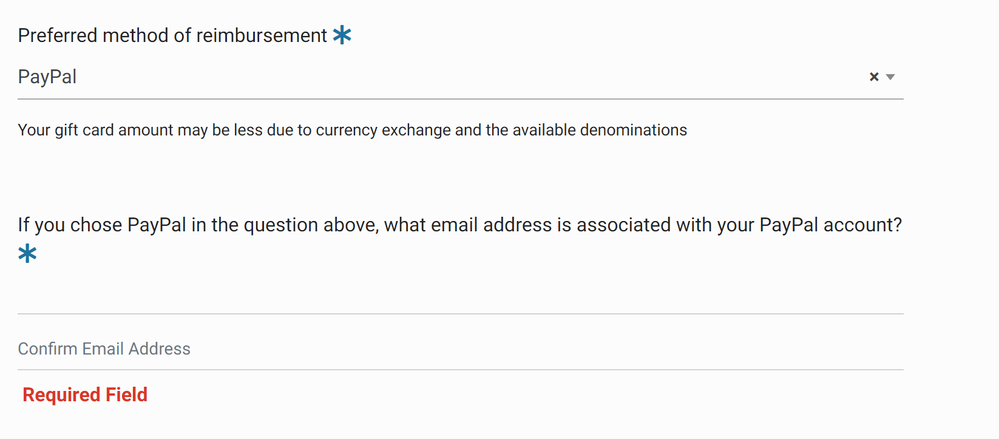This screenshot has height=439, width=999.
Task: Click the PayPal email address question text
Action: (x=460, y=225)
